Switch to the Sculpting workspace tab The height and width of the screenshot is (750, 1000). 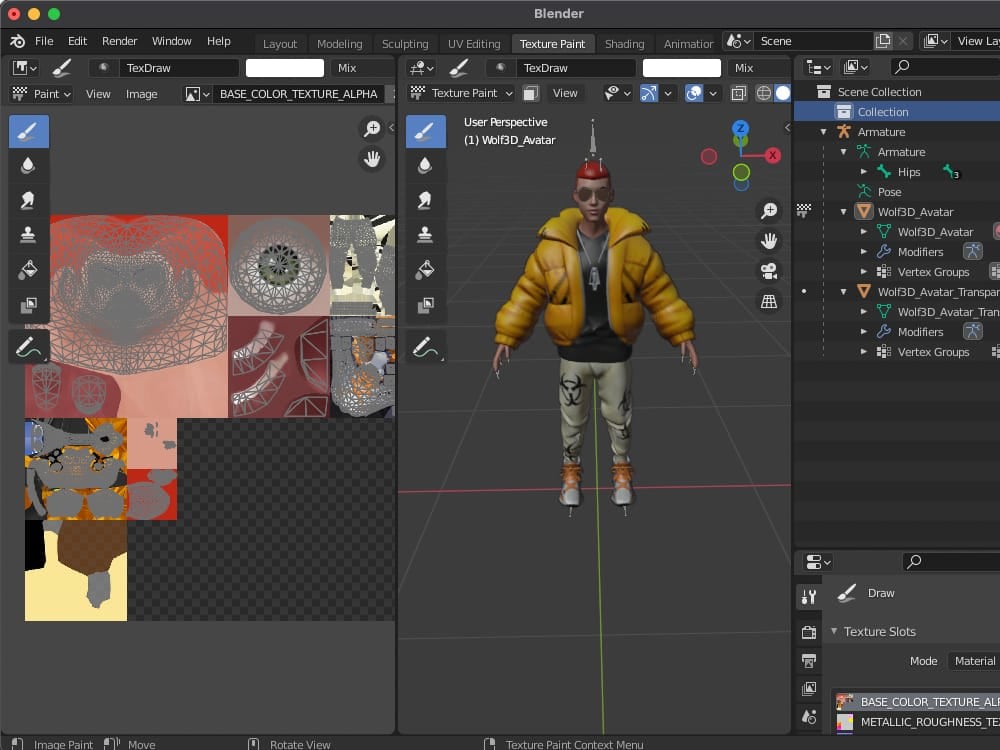(x=405, y=44)
